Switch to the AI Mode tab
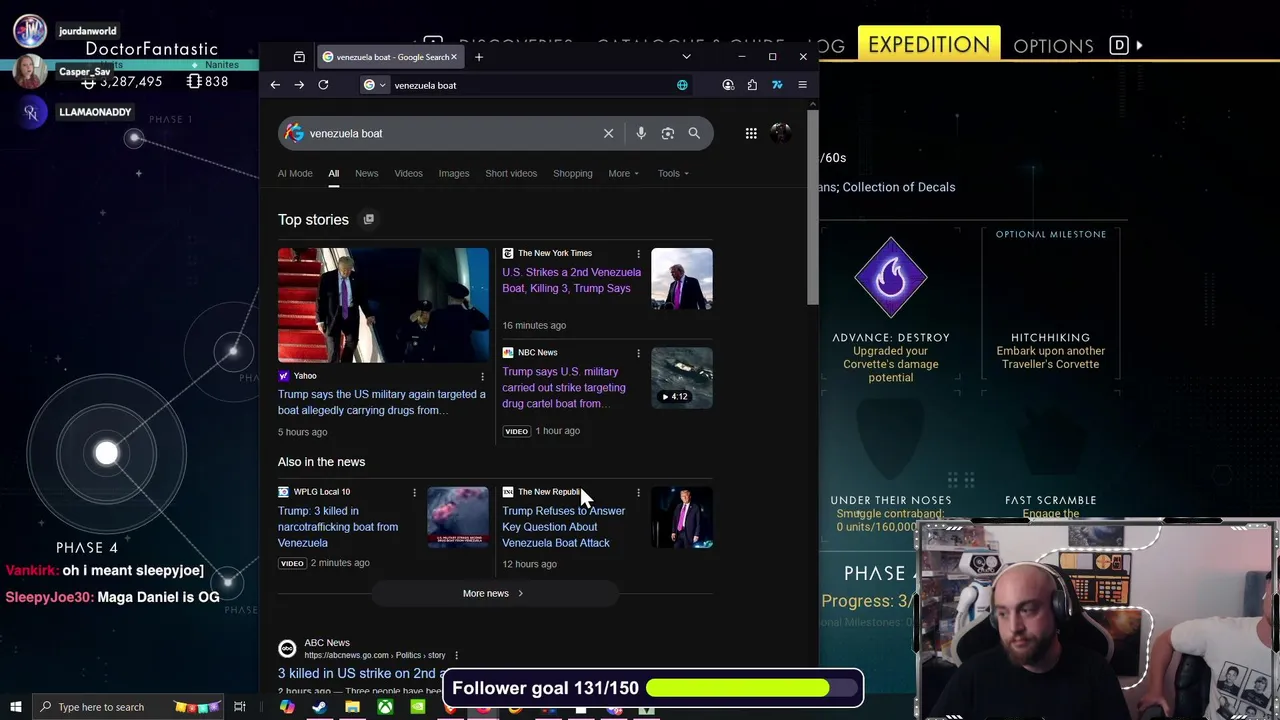1280x720 pixels. [295, 173]
